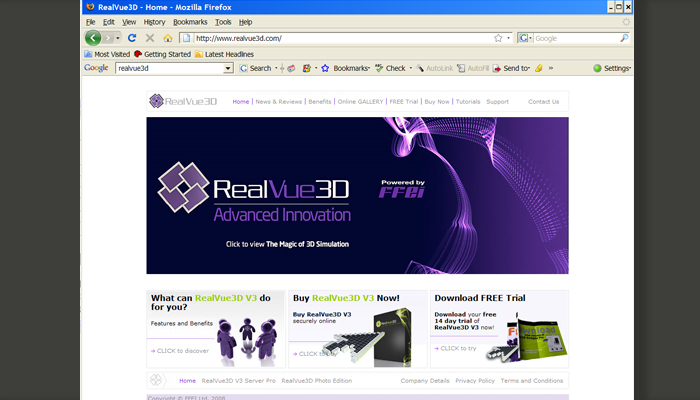
Task: Reload the page with the blue Reload icon
Action: [132, 38]
